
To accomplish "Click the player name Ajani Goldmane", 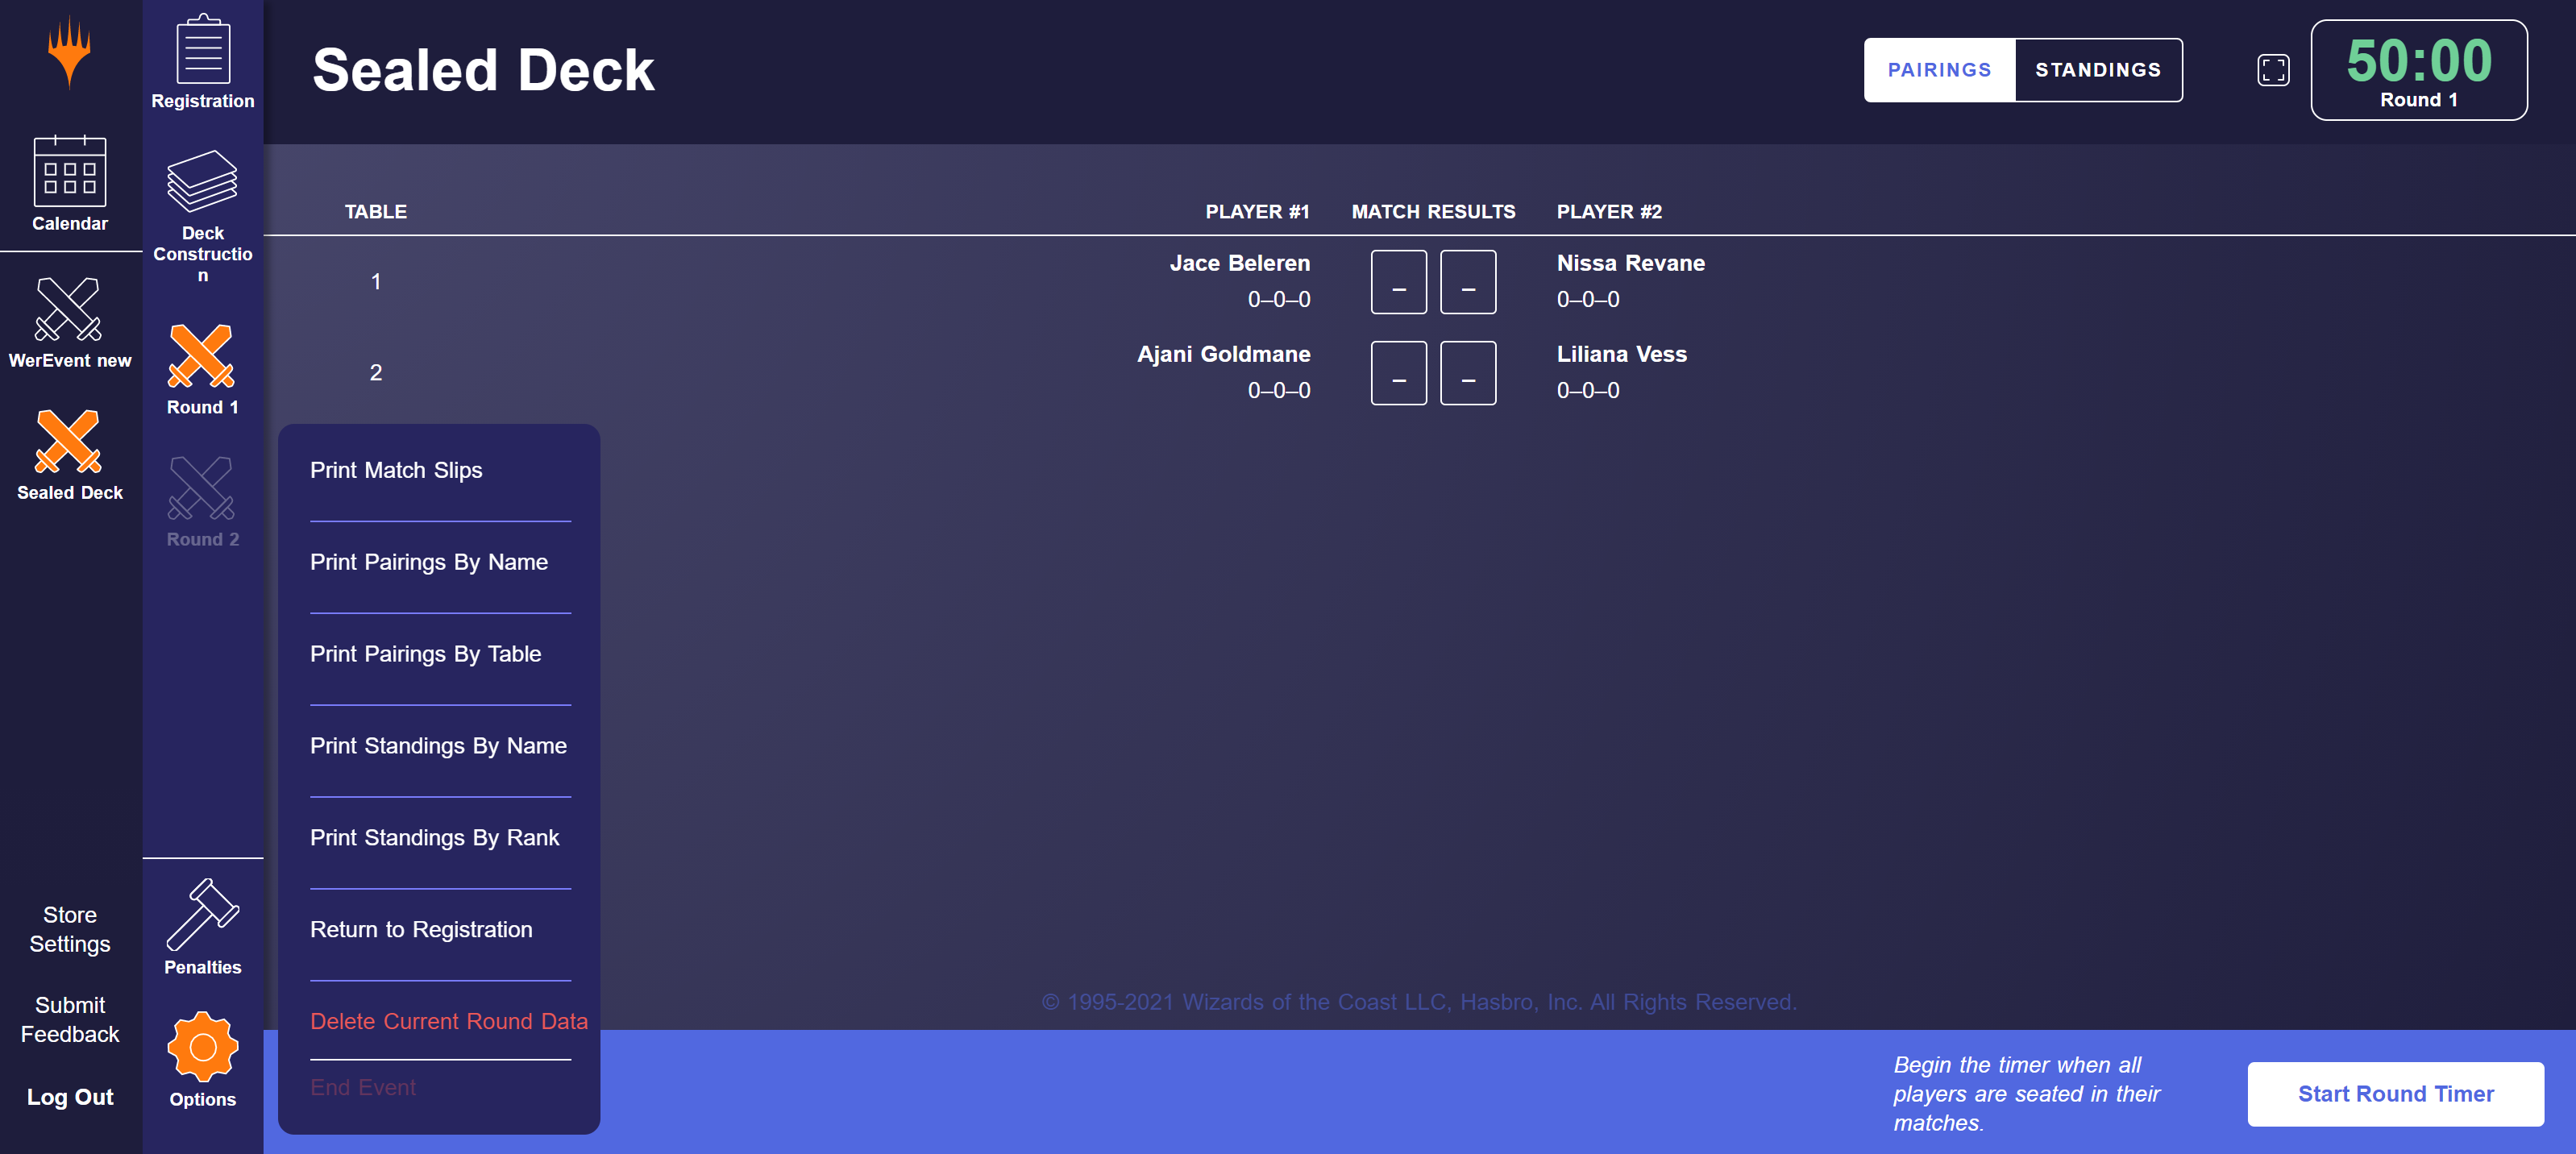I will pyautogui.click(x=1223, y=354).
